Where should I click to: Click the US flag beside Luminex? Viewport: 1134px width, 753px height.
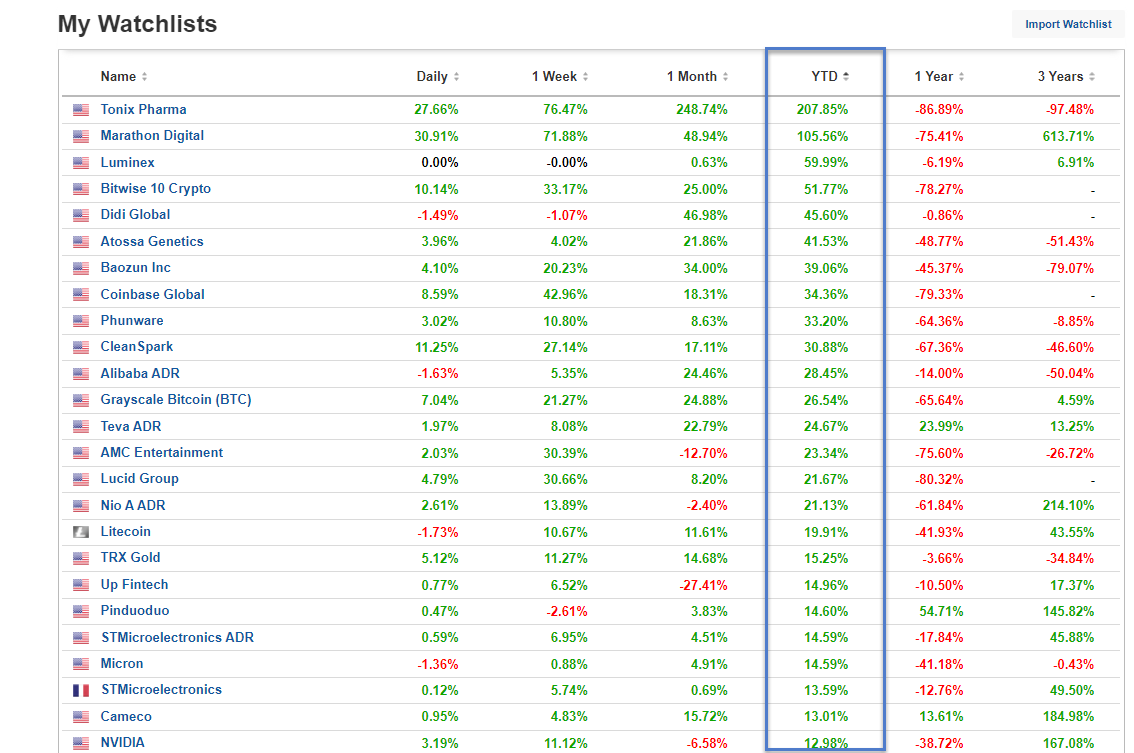[81, 163]
